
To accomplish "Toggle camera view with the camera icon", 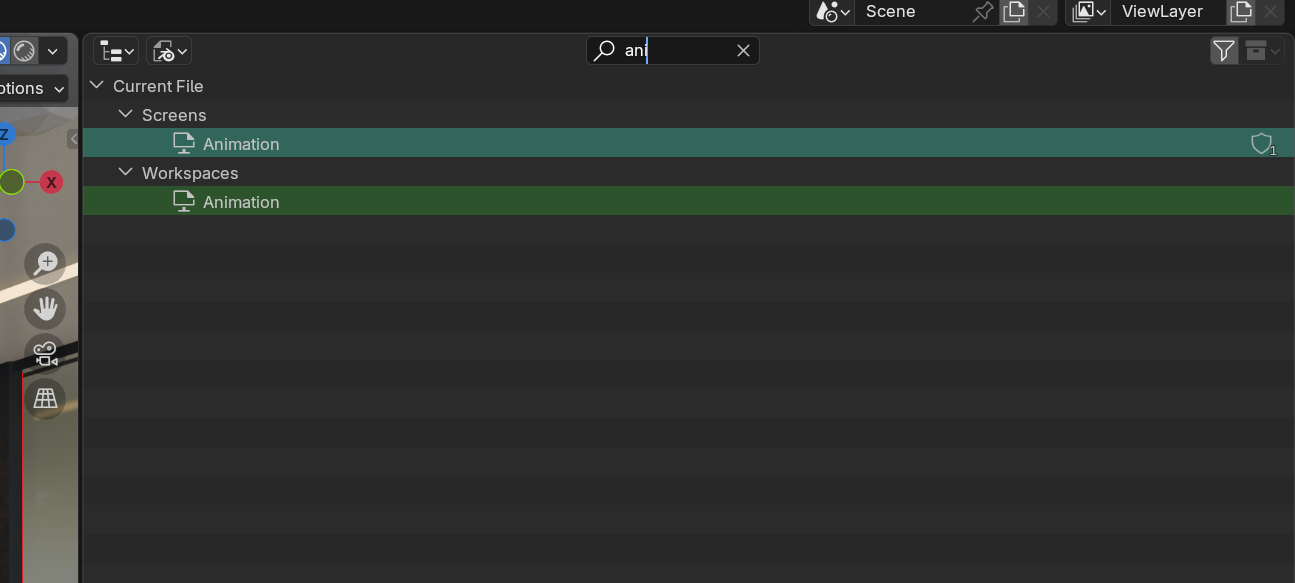I will [46, 353].
